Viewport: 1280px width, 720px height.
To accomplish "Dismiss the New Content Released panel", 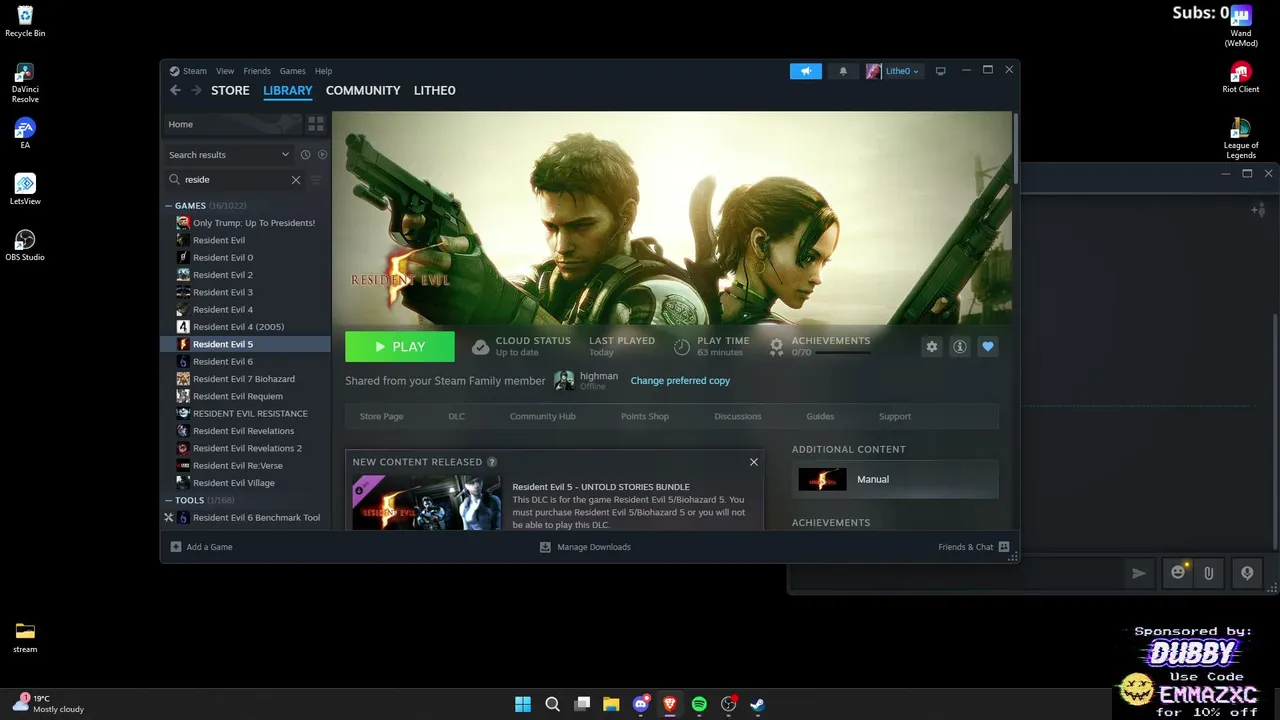I will (x=754, y=462).
